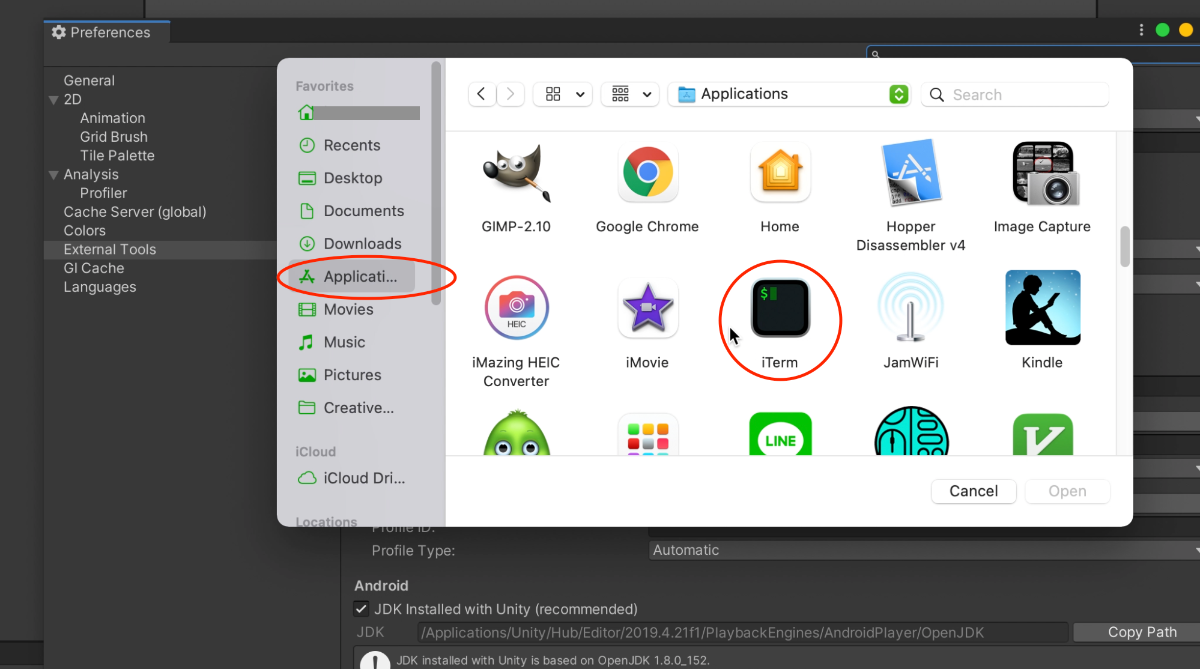Select the iMovie app icon

tap(647, 309)
